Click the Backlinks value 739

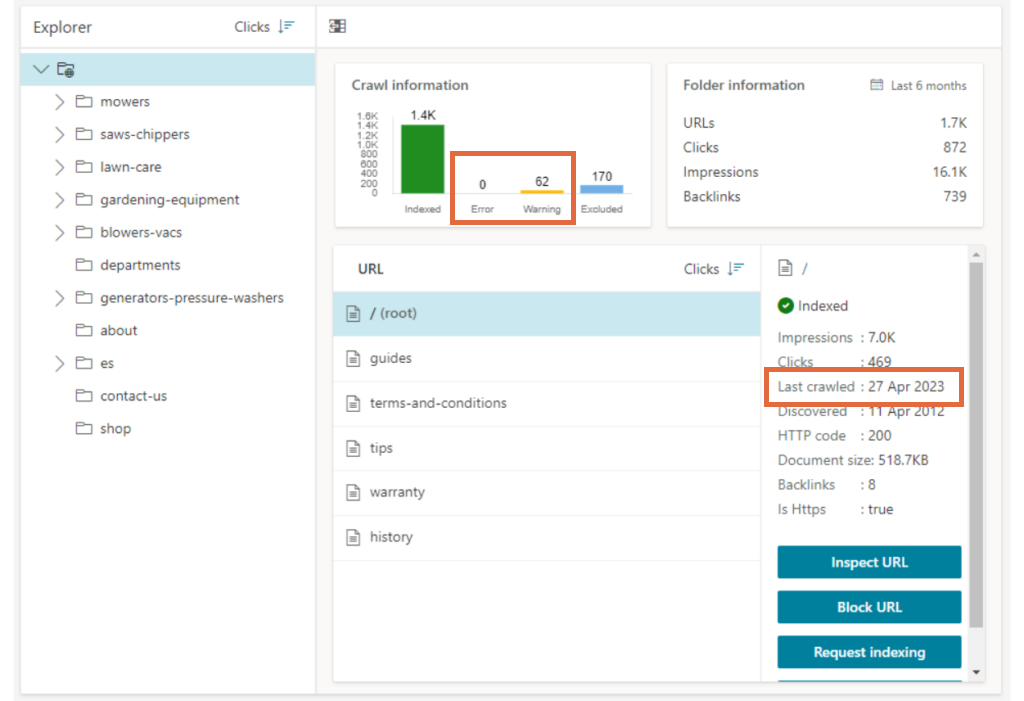click(x=955, y=196)
